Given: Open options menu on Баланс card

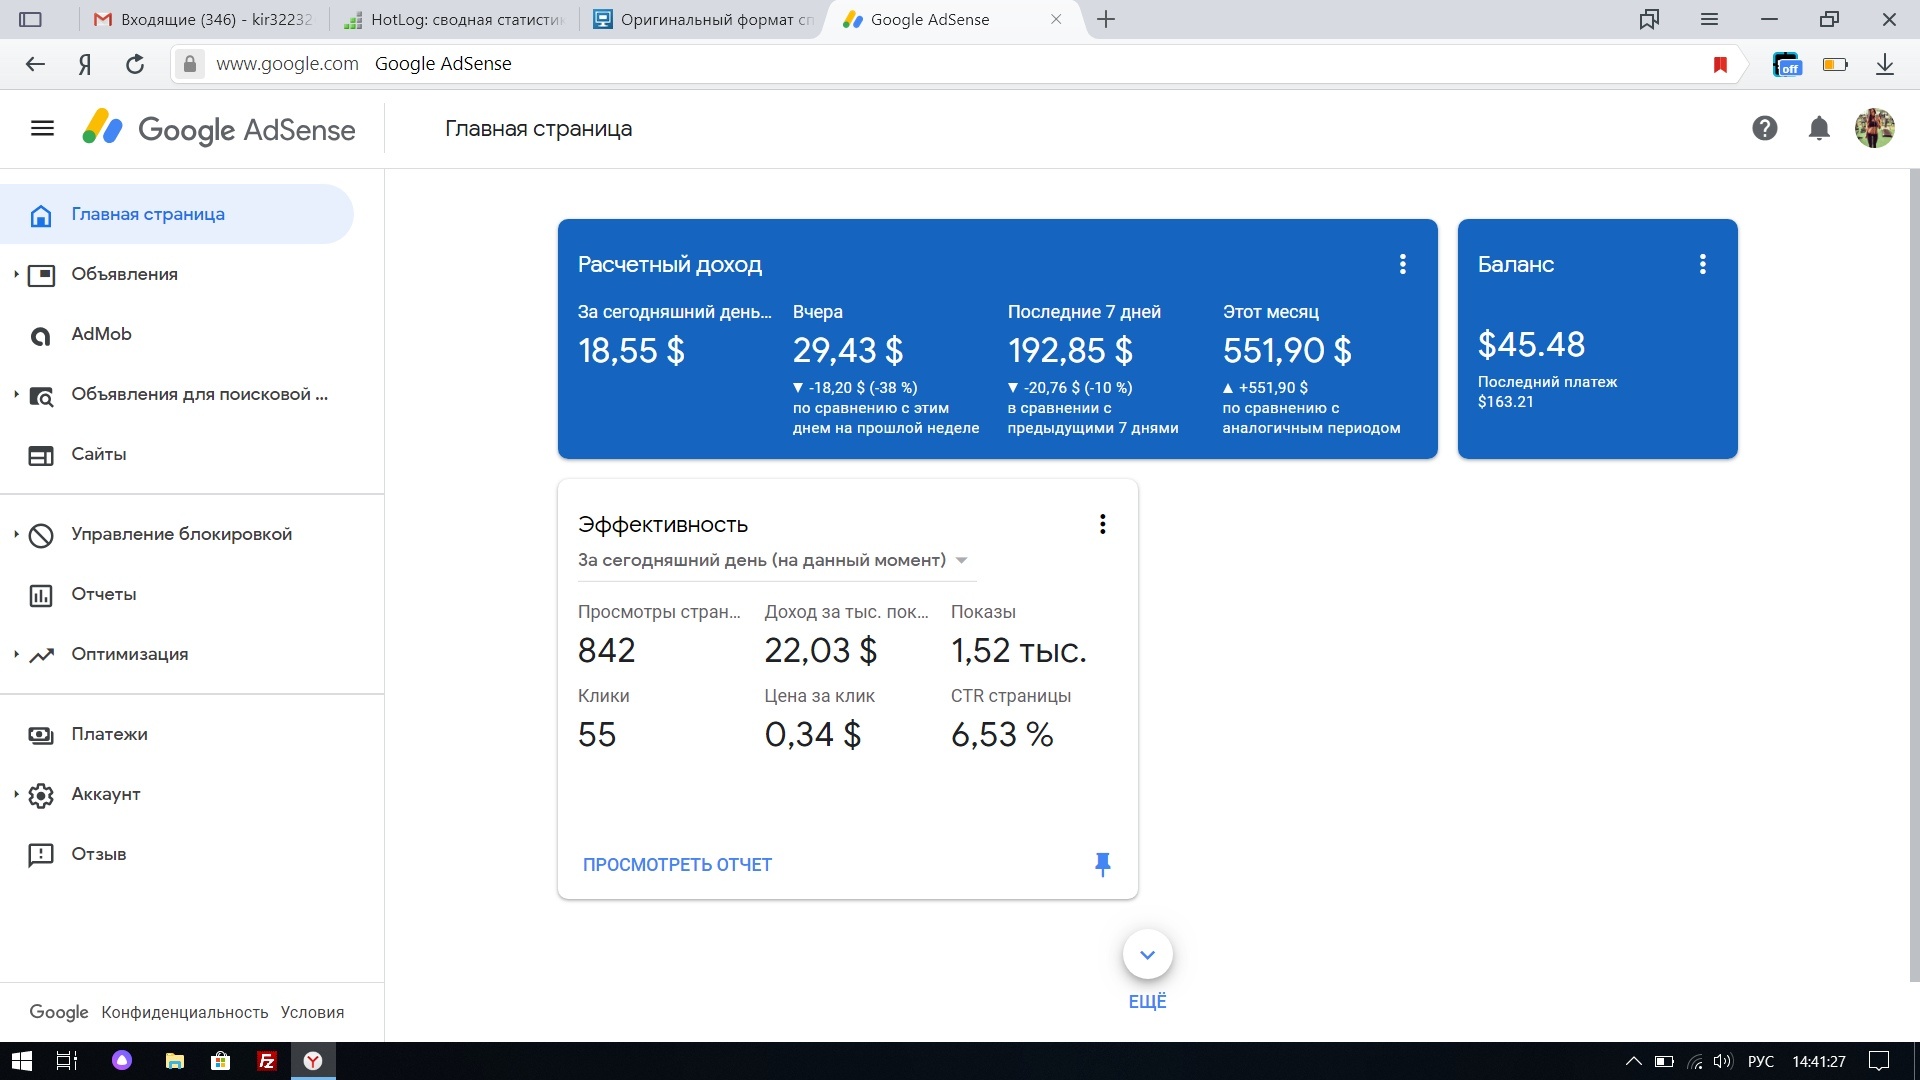Looking at the screenshot, I should 1702,264.
